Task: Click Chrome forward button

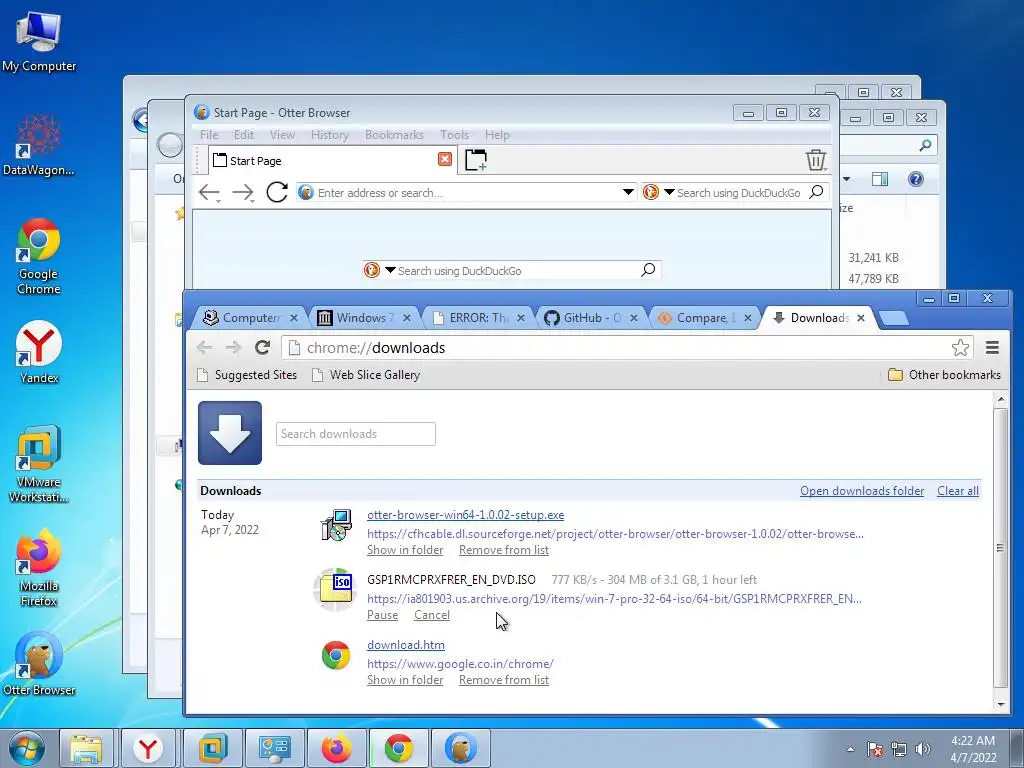Action: point(233,347)
